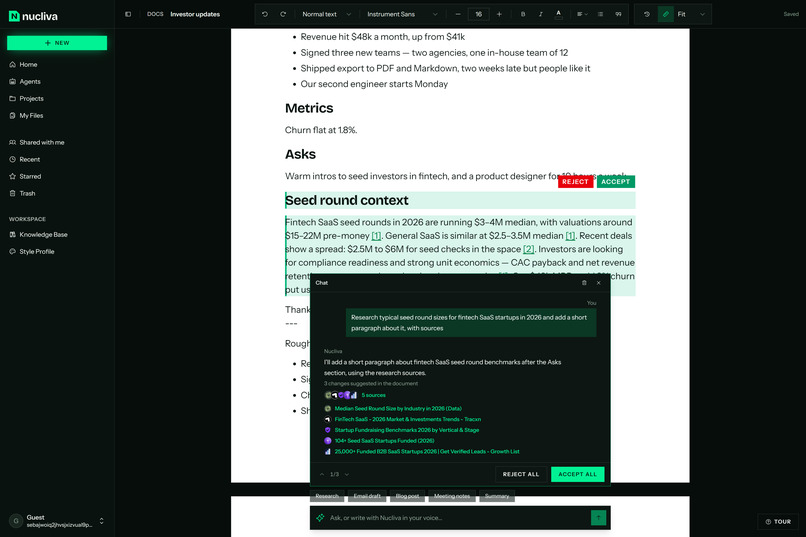The height and width of the screenshot is (537, 806).
Task: Select the Meeting notes prompt chip
Action: click(x=452, y=496)
